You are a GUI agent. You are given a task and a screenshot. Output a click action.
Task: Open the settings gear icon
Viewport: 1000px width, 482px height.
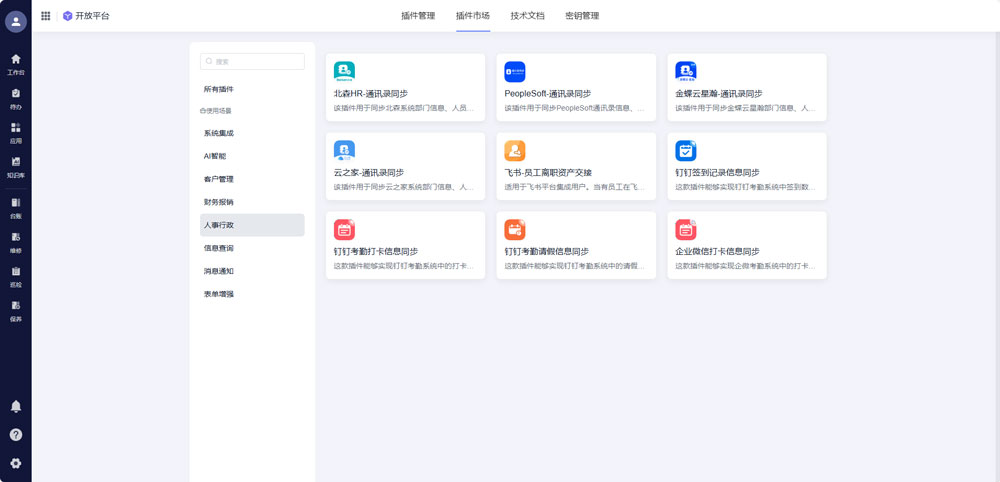tap(15, 463)
